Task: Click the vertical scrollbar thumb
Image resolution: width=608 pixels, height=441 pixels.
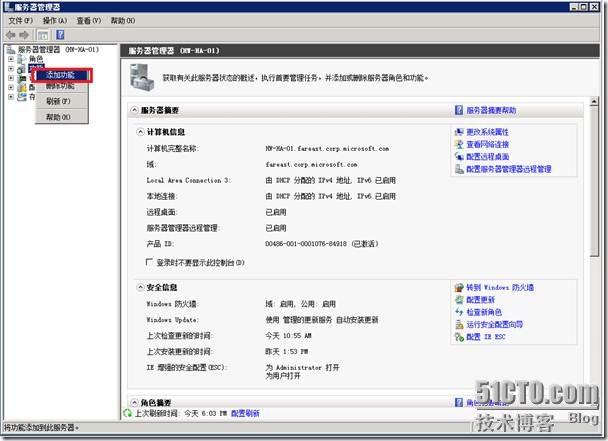Action: tap(594, 182)
